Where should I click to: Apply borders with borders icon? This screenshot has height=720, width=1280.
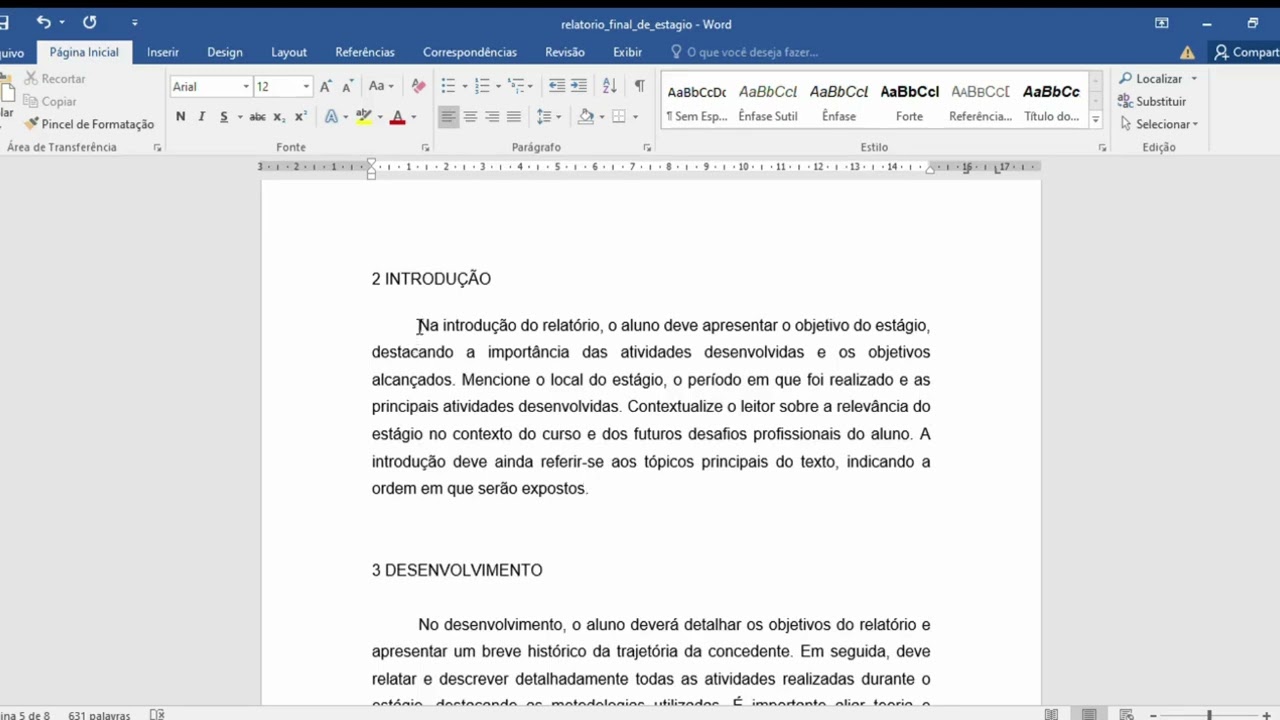point(619,117)
